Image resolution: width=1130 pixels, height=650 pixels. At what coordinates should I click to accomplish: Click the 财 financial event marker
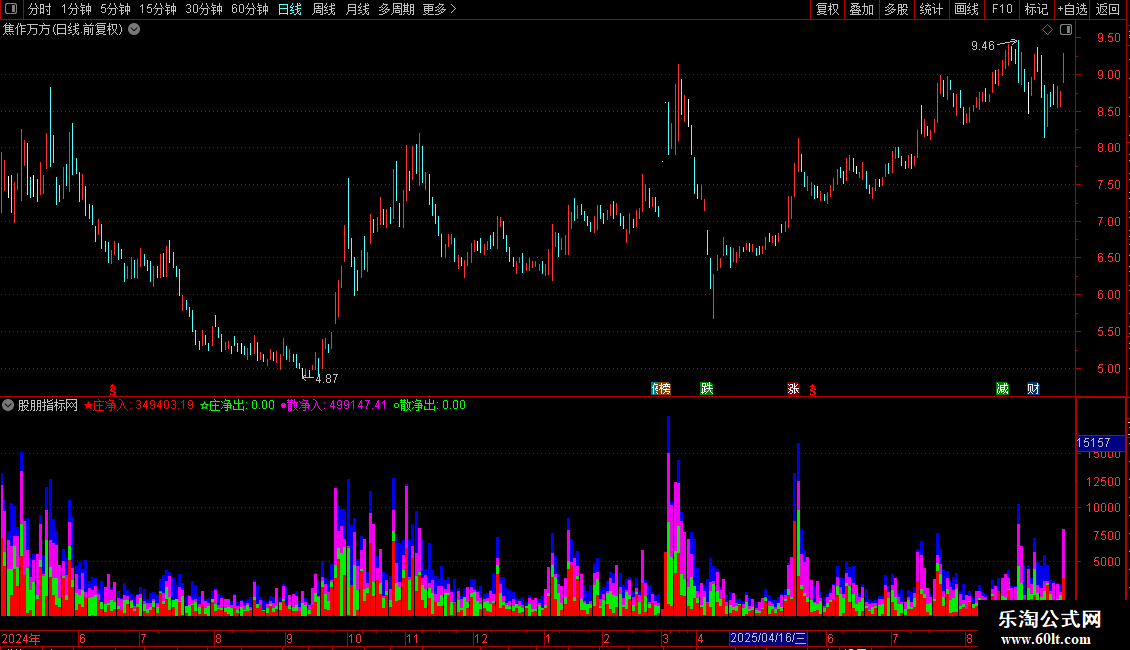(1033, 388)
